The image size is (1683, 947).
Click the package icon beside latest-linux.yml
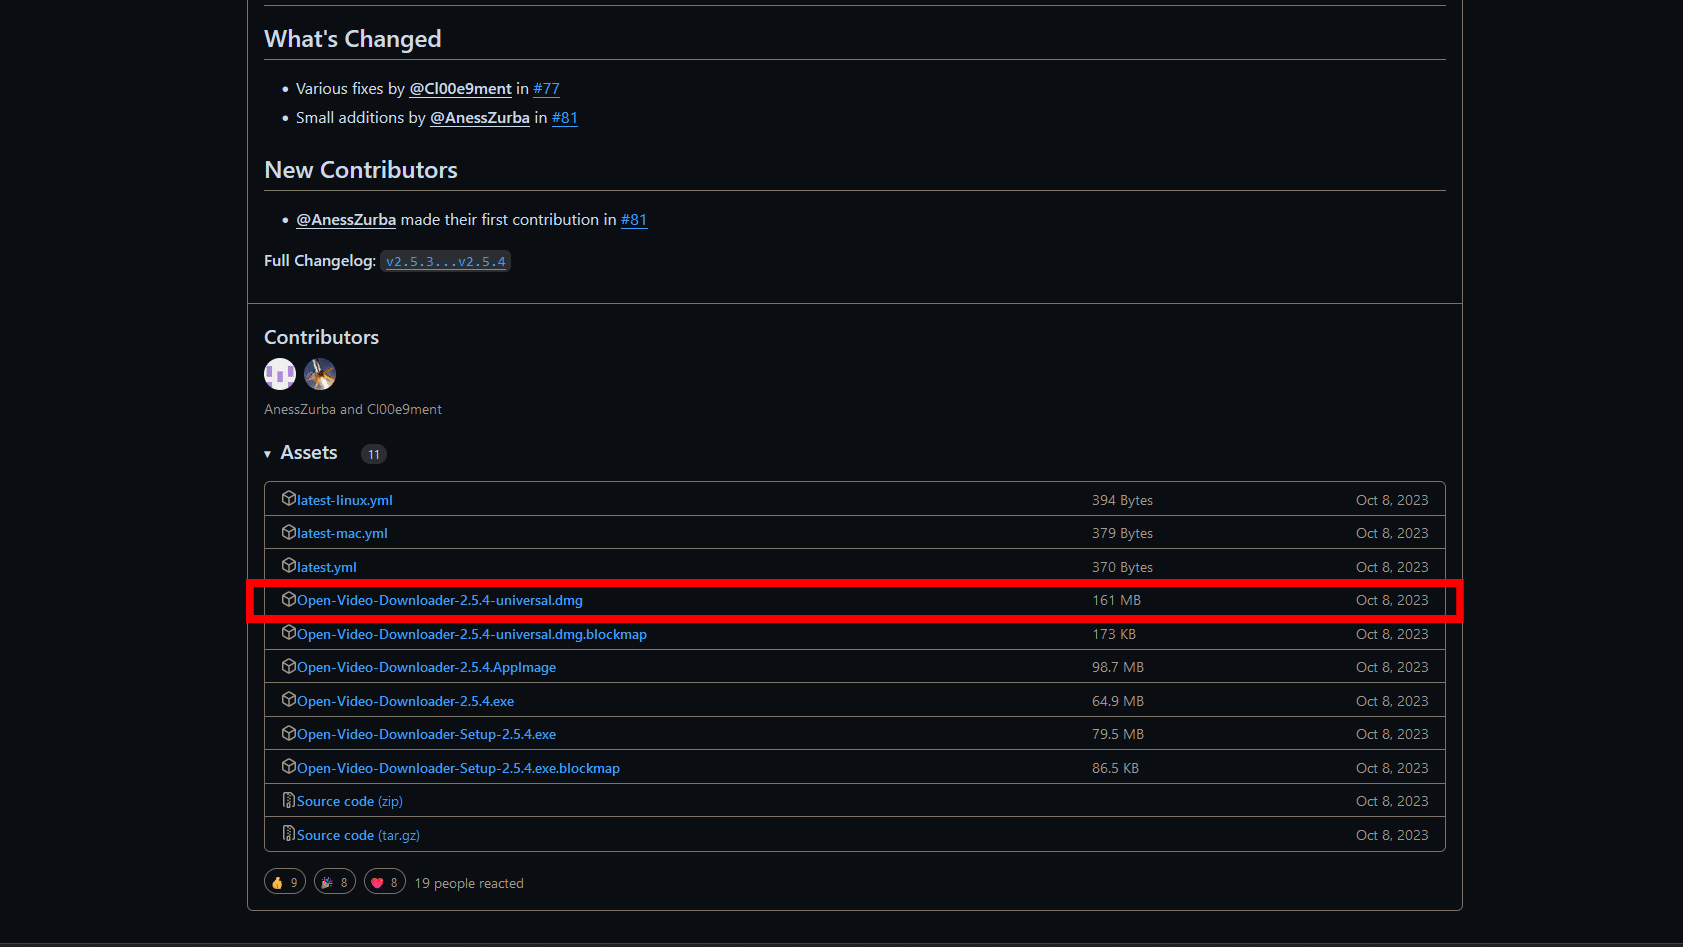(289, 498)
